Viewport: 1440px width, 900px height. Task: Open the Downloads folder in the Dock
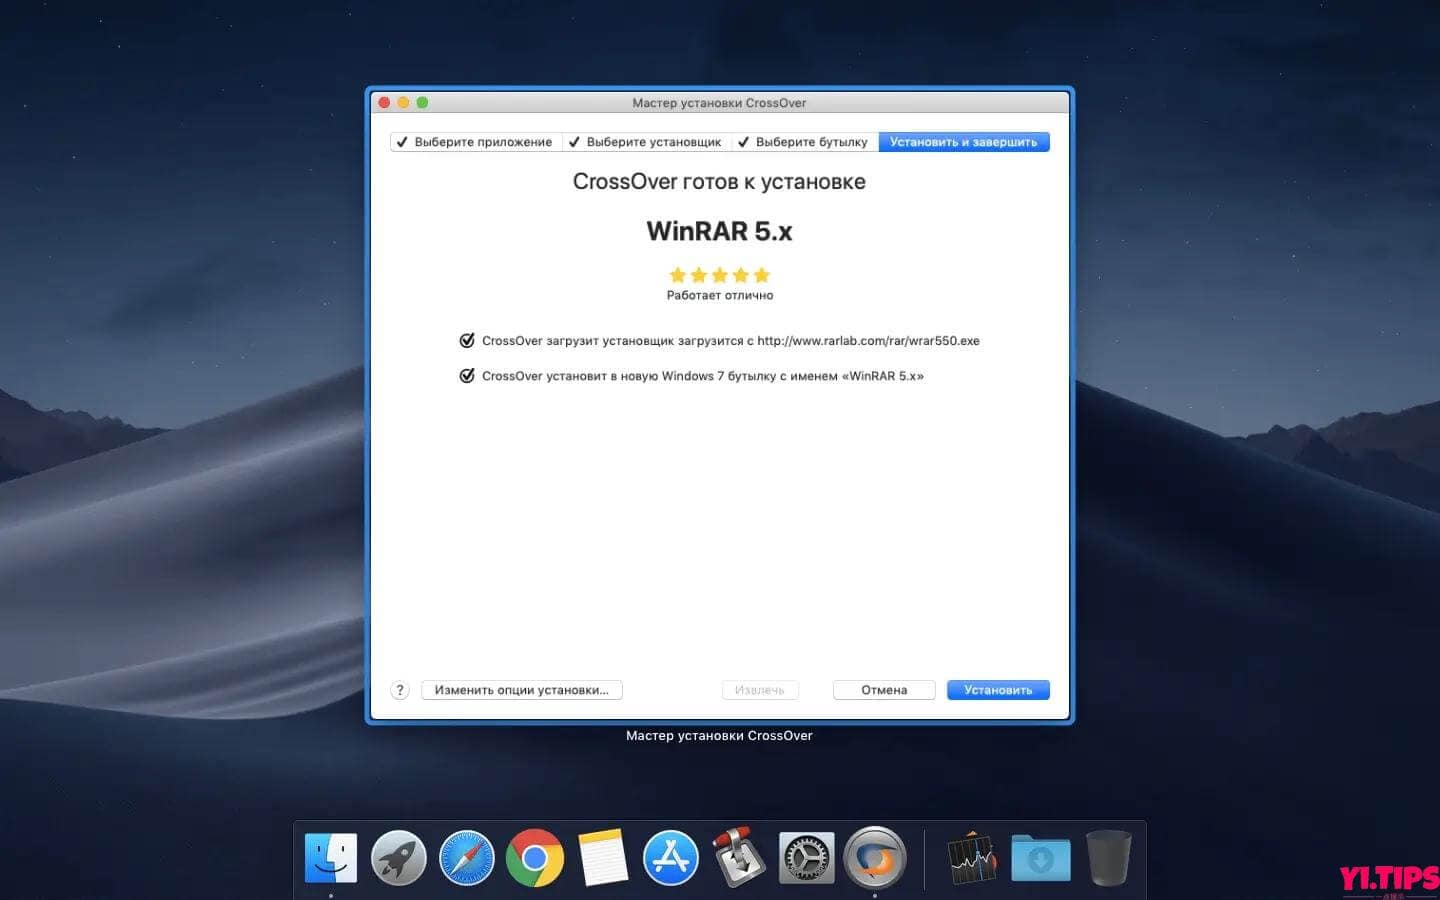tap(1038, 857)
